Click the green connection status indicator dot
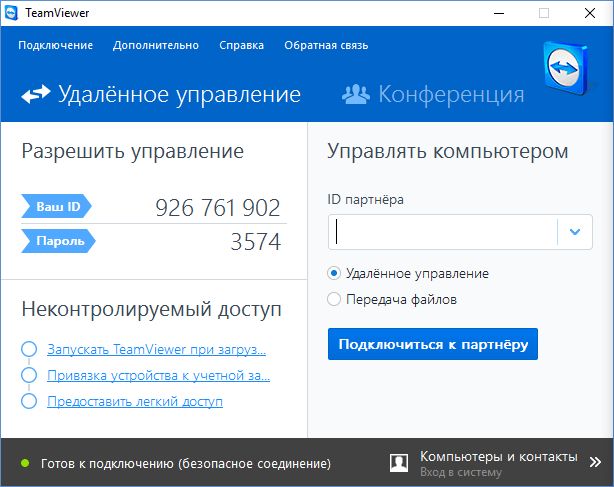This screenshot has width=614, height=487. click(x=24, y=464)
